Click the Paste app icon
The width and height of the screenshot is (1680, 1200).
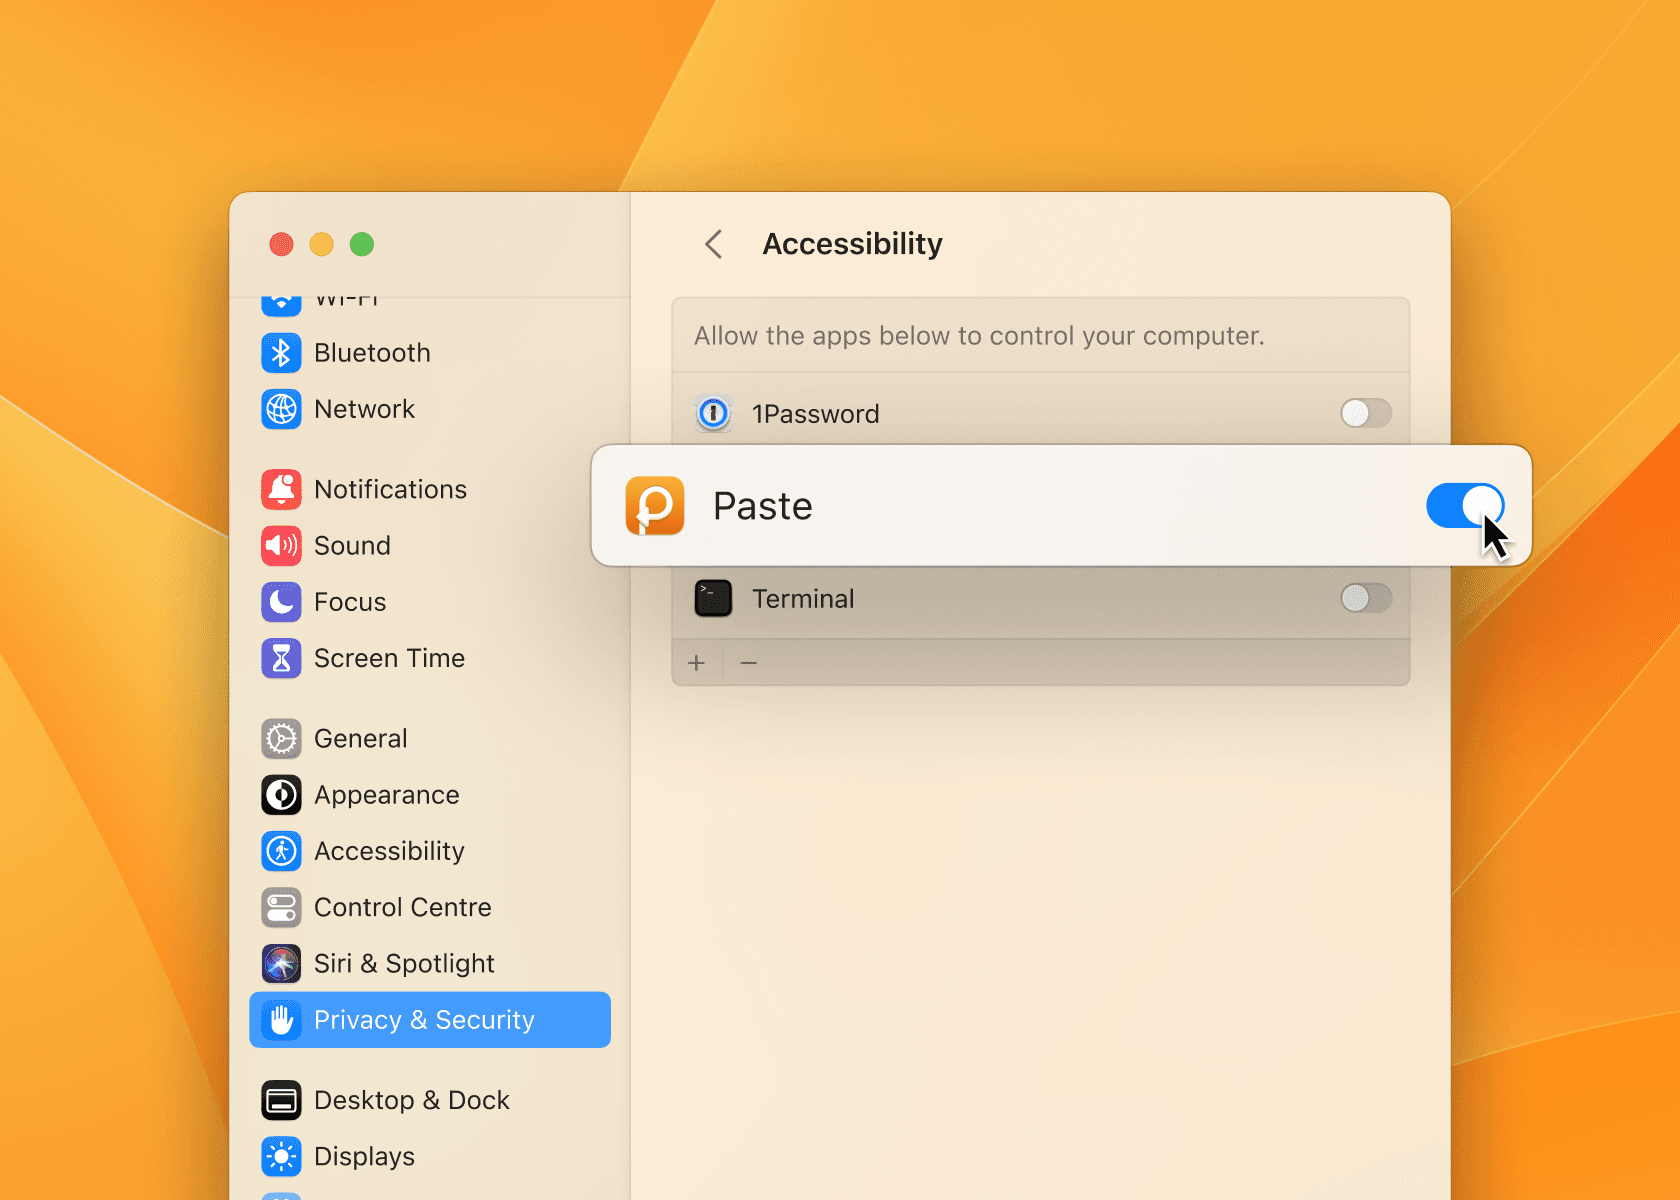(655, 506)
